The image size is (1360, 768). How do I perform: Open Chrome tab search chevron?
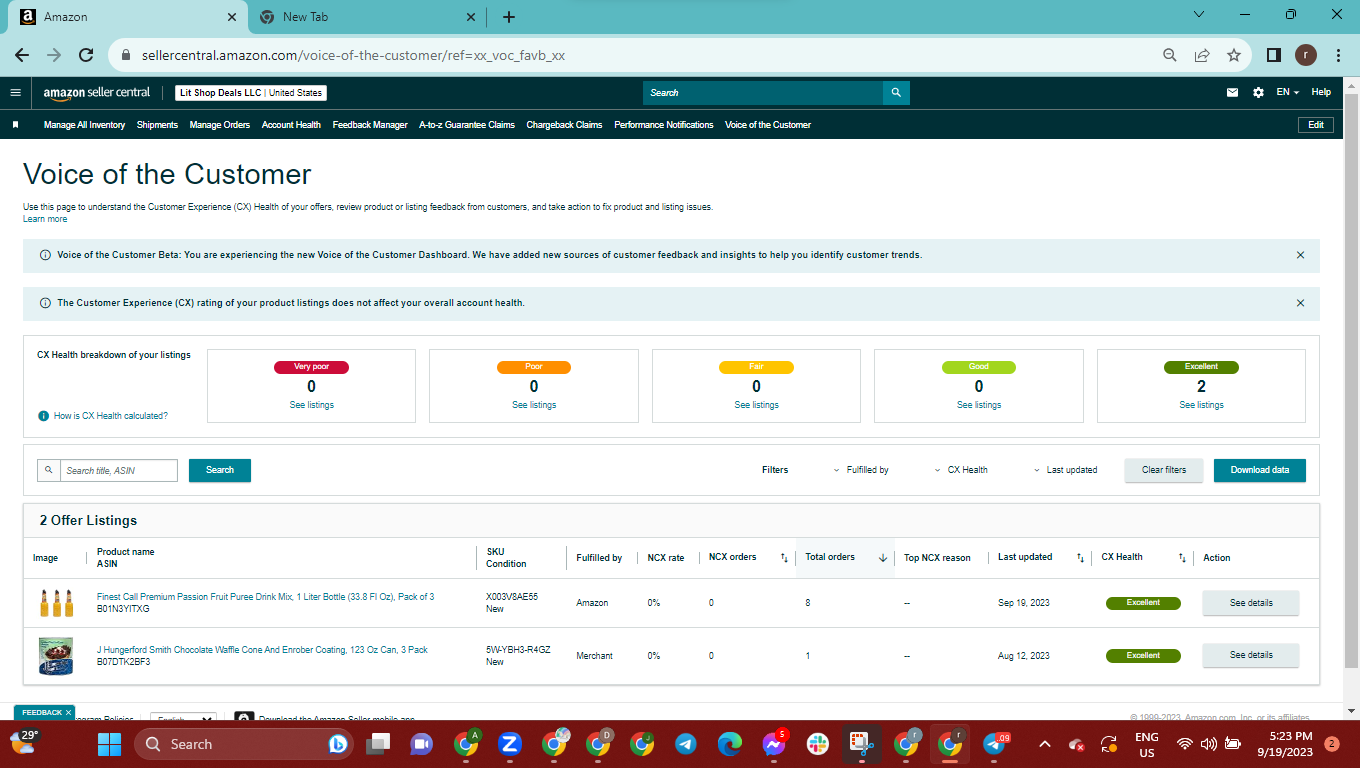pos(1200,15)
